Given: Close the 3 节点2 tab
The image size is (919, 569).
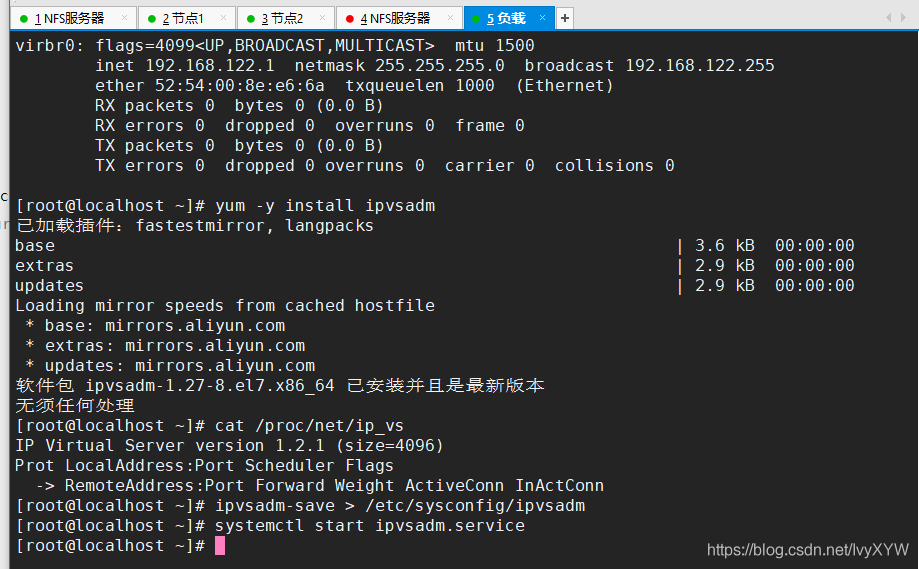Looking at the screenshot, I should pos(322,18).
